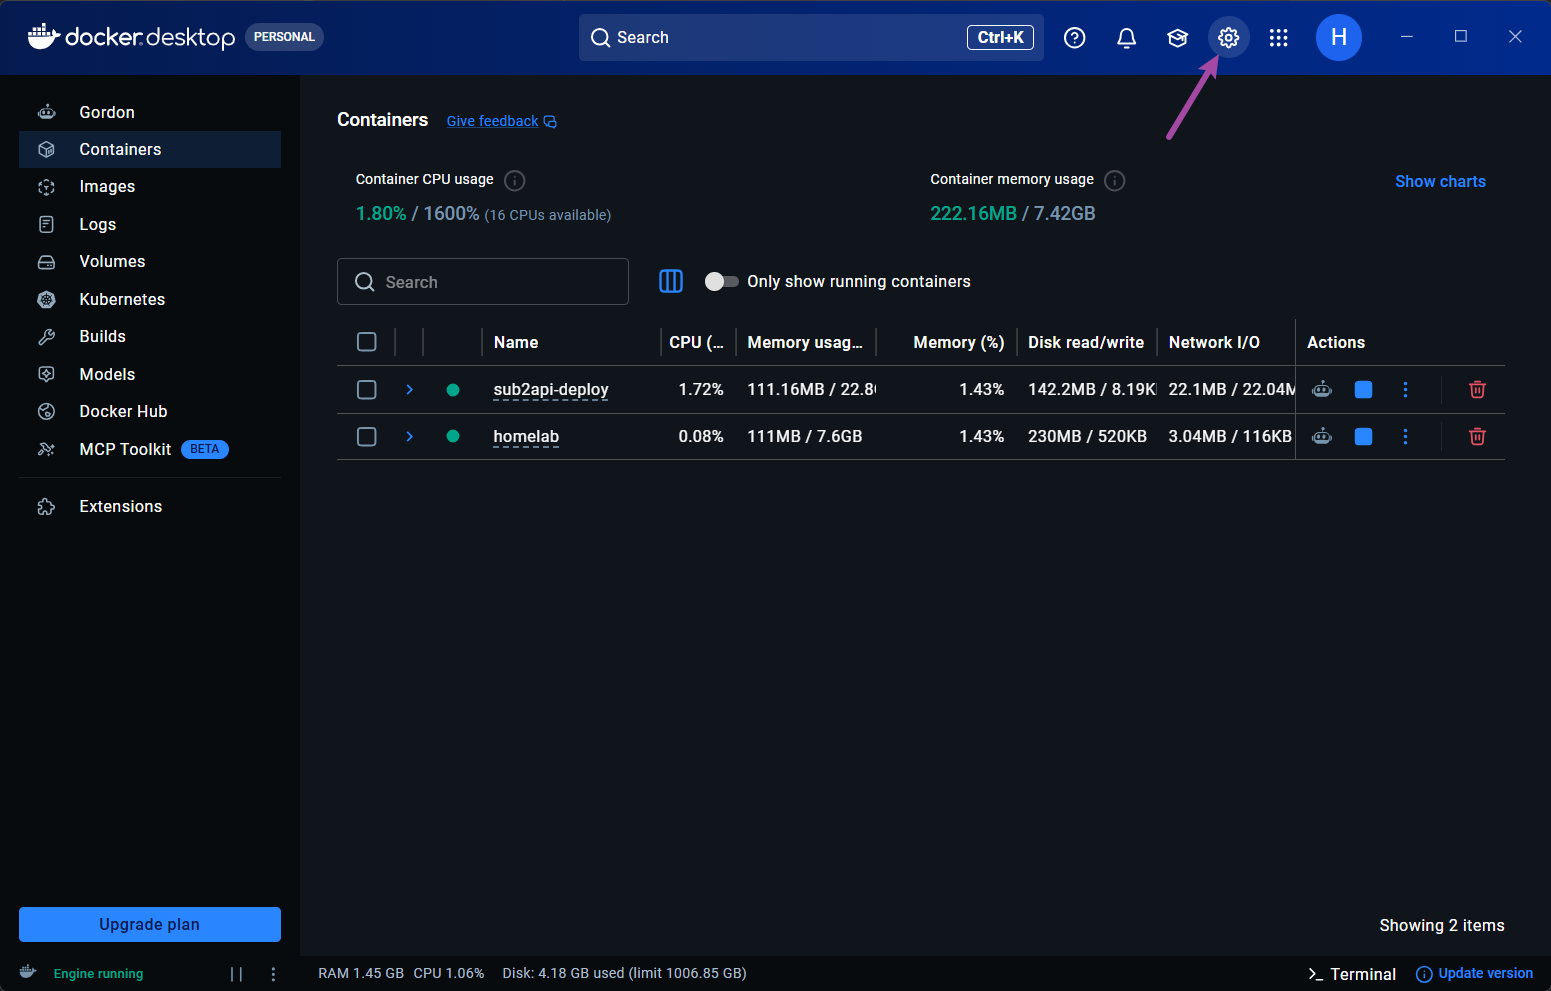Click the Update version link
The height and width of the screenshot is (991, 1551).
click(1474, 973)
